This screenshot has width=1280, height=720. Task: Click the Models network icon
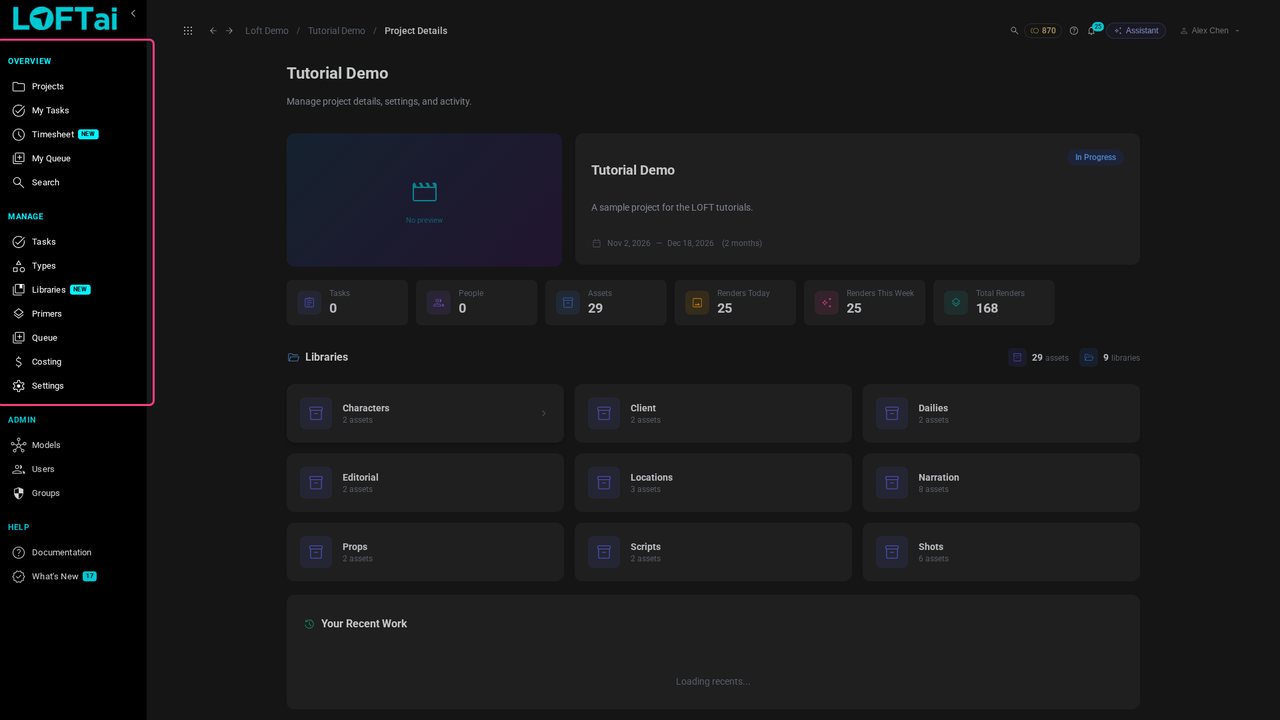pos(18,445)
